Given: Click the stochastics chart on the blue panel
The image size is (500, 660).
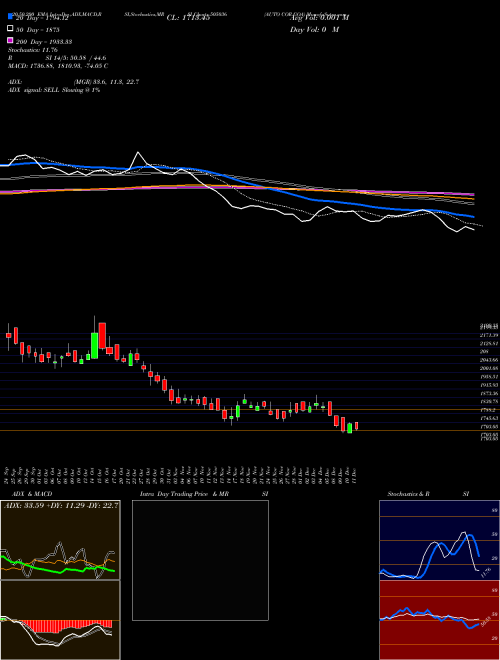Looking at the screenshot, I should [x=439, y=540].
